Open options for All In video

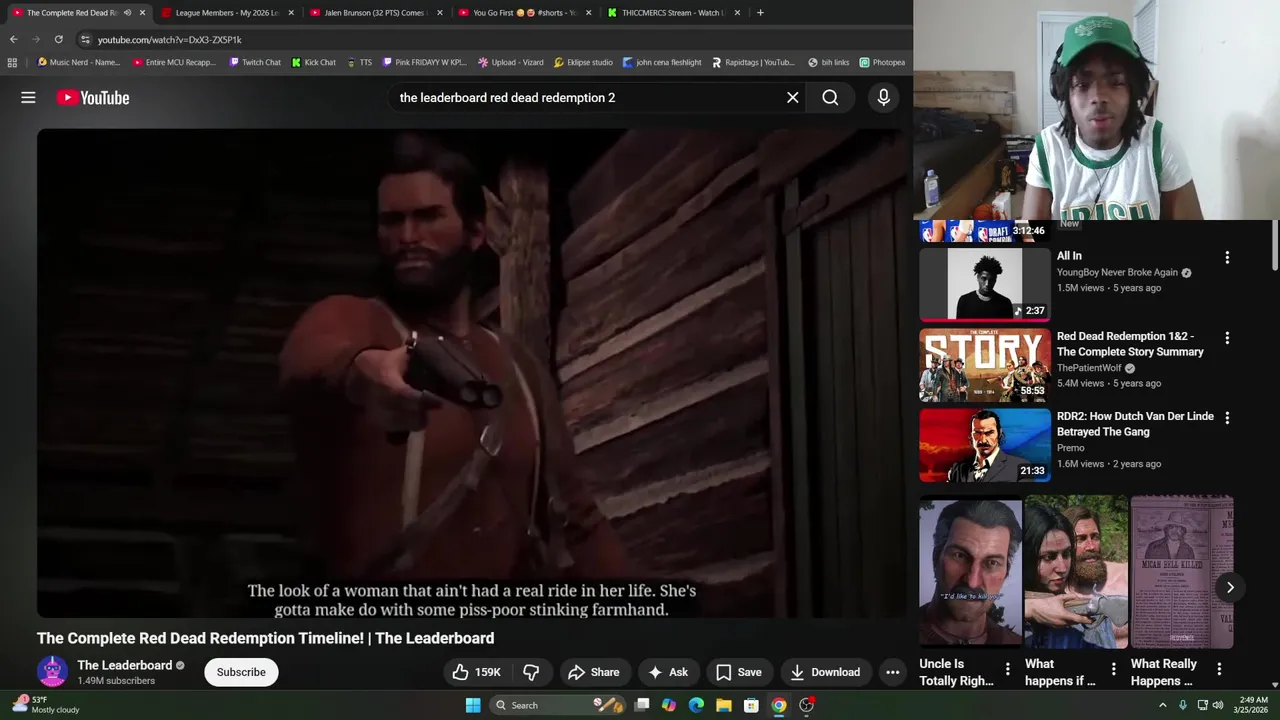[x=1227, y=257]
